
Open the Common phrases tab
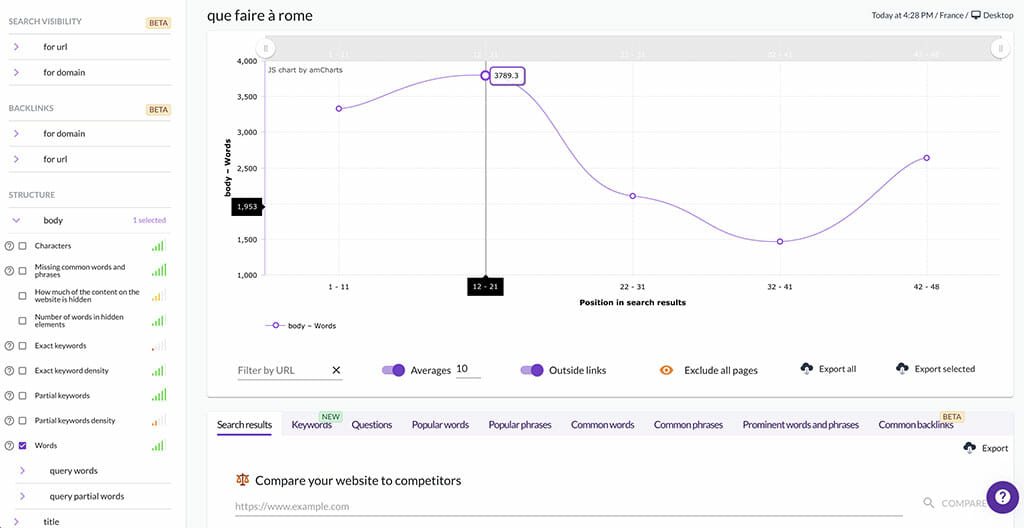(x=688, y=425)
